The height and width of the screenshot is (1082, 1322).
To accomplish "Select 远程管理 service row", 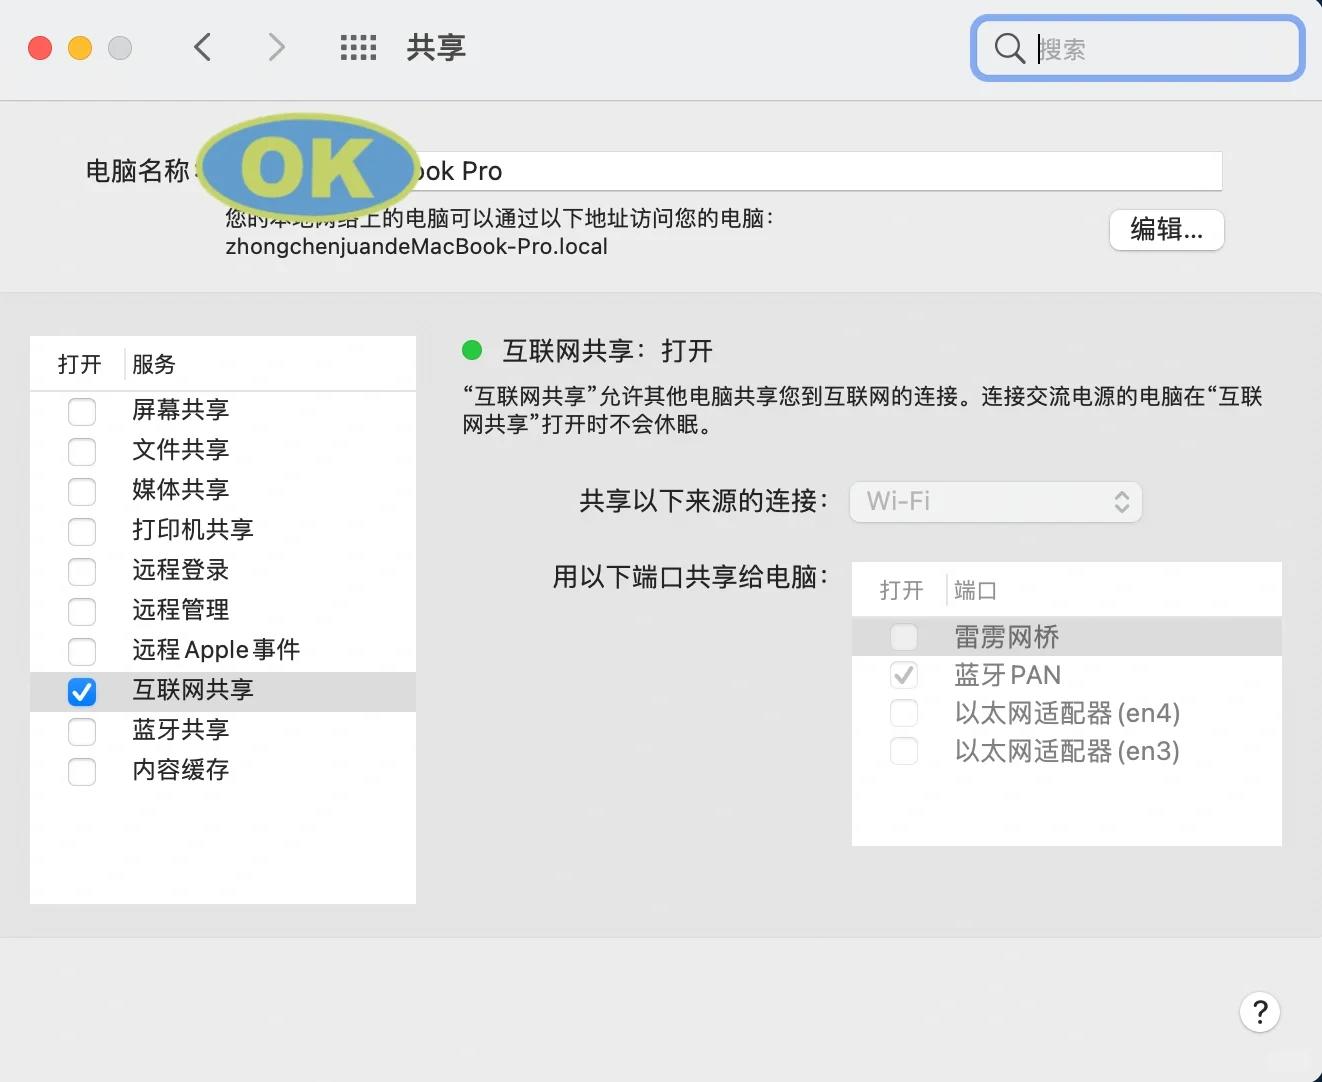I will pyautogui.click(x=223, y=611).
